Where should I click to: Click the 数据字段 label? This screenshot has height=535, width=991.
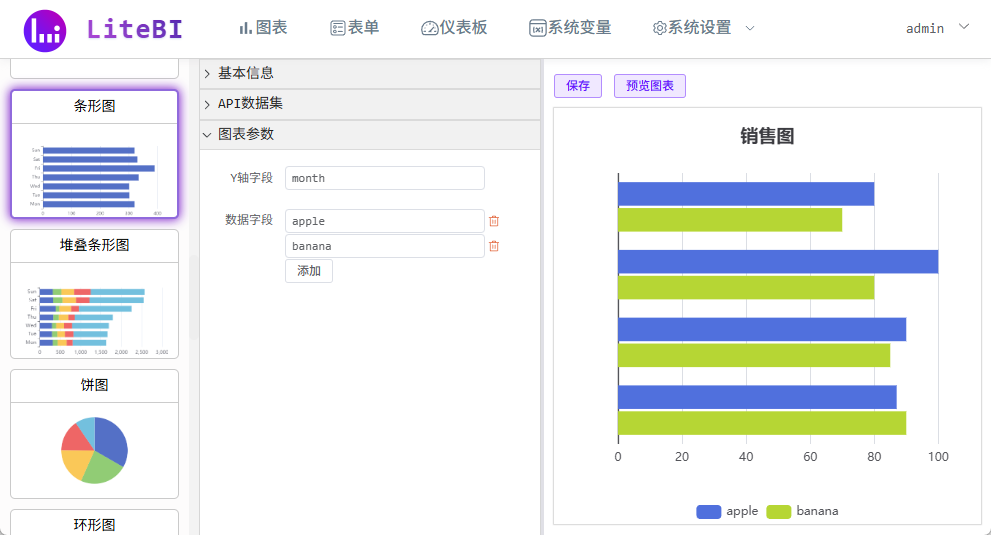(249, 219)
